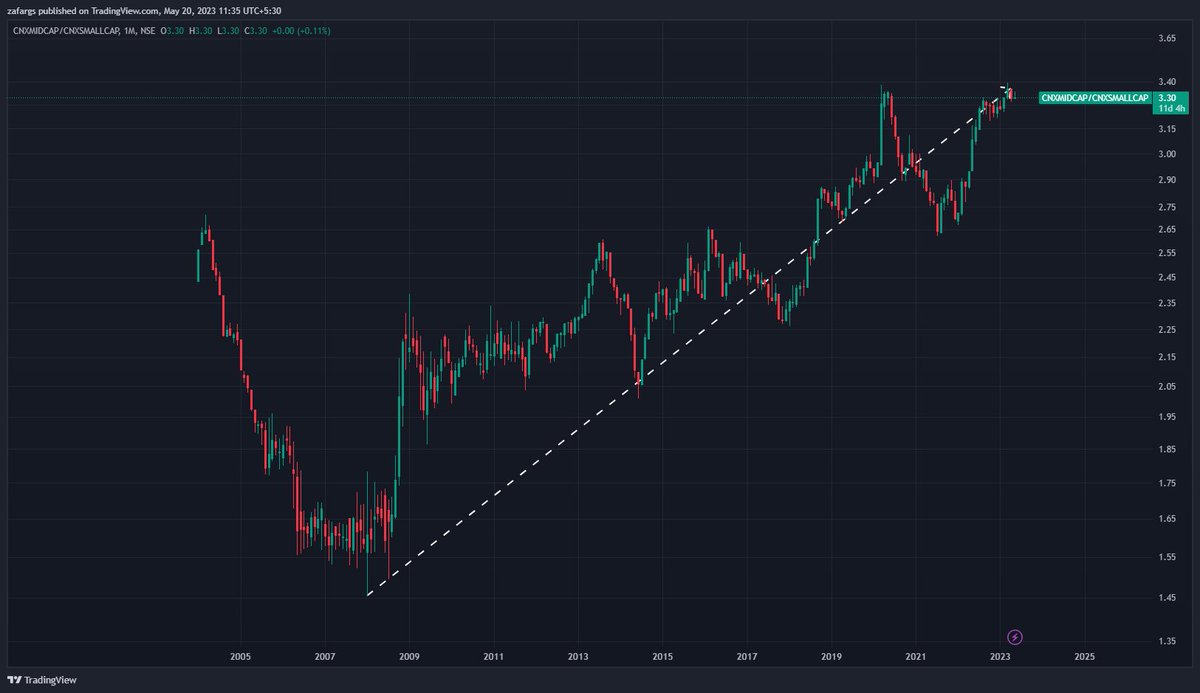
Task: Select the green CNXMIDCAP/CNXSMALLCAP price line label
Action: (1093, 97)
